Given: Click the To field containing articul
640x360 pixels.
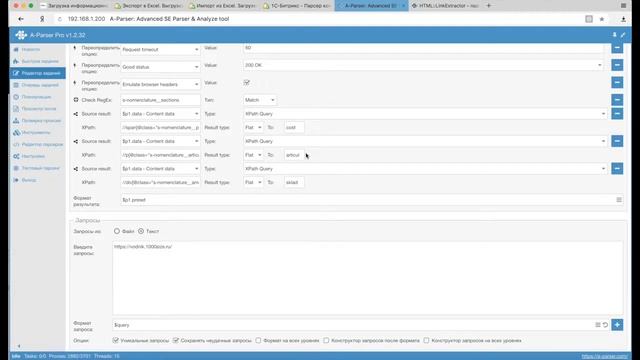Looking at the screenshot, I should point(294,155).
